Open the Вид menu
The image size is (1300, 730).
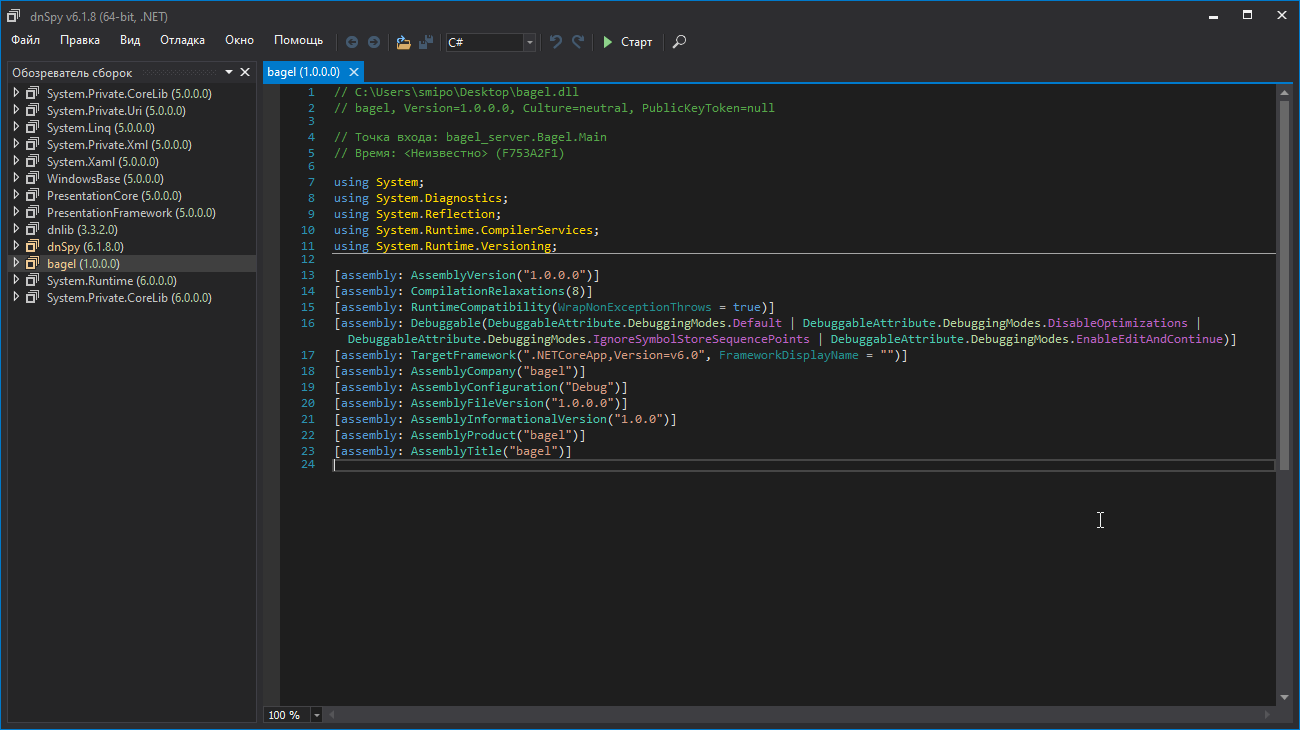[x=130, y=40]
